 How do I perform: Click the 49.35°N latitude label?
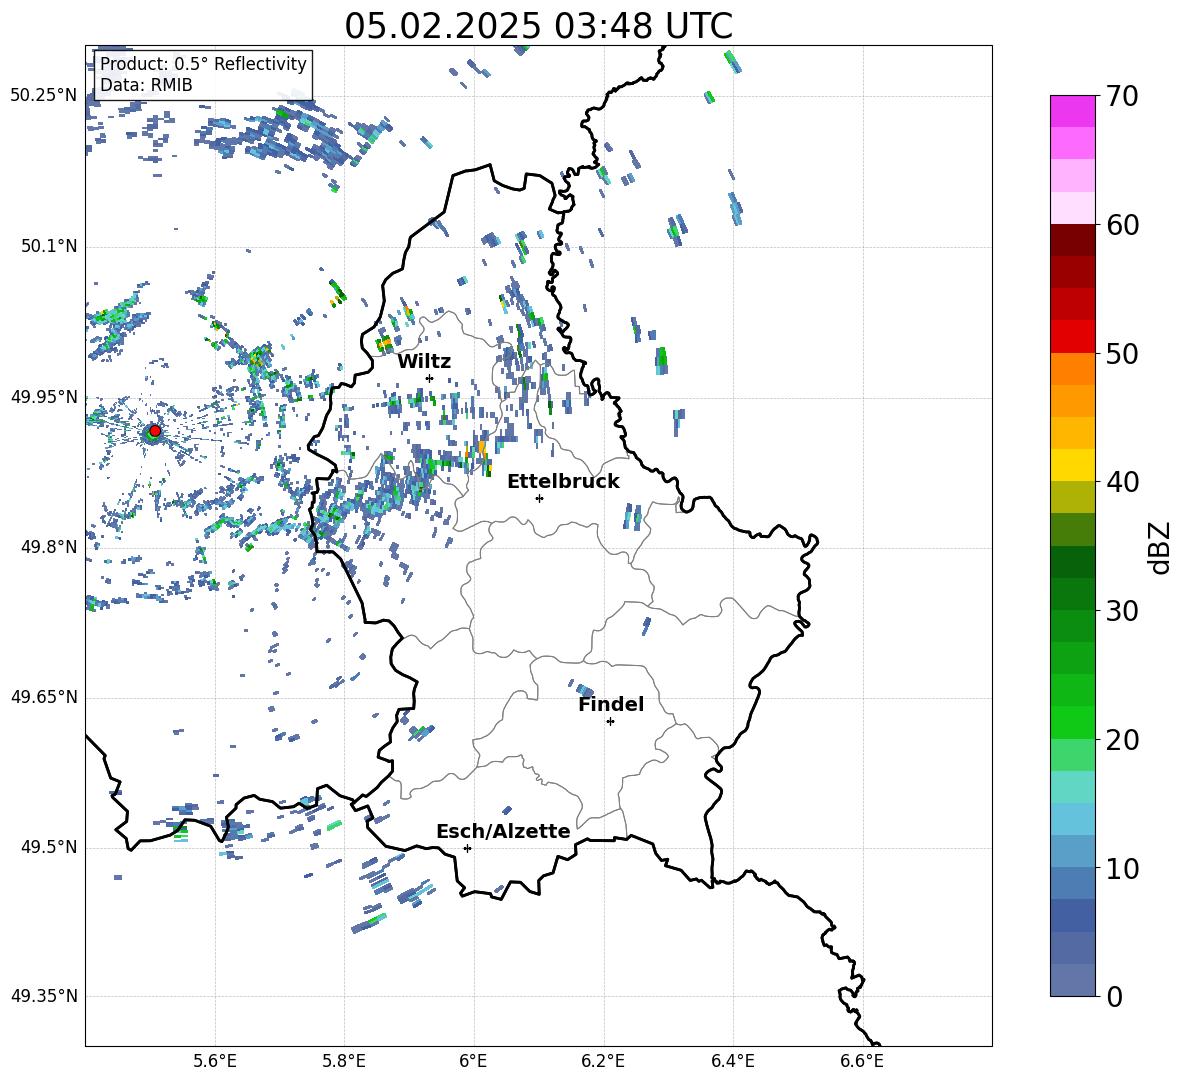point(44,996)
